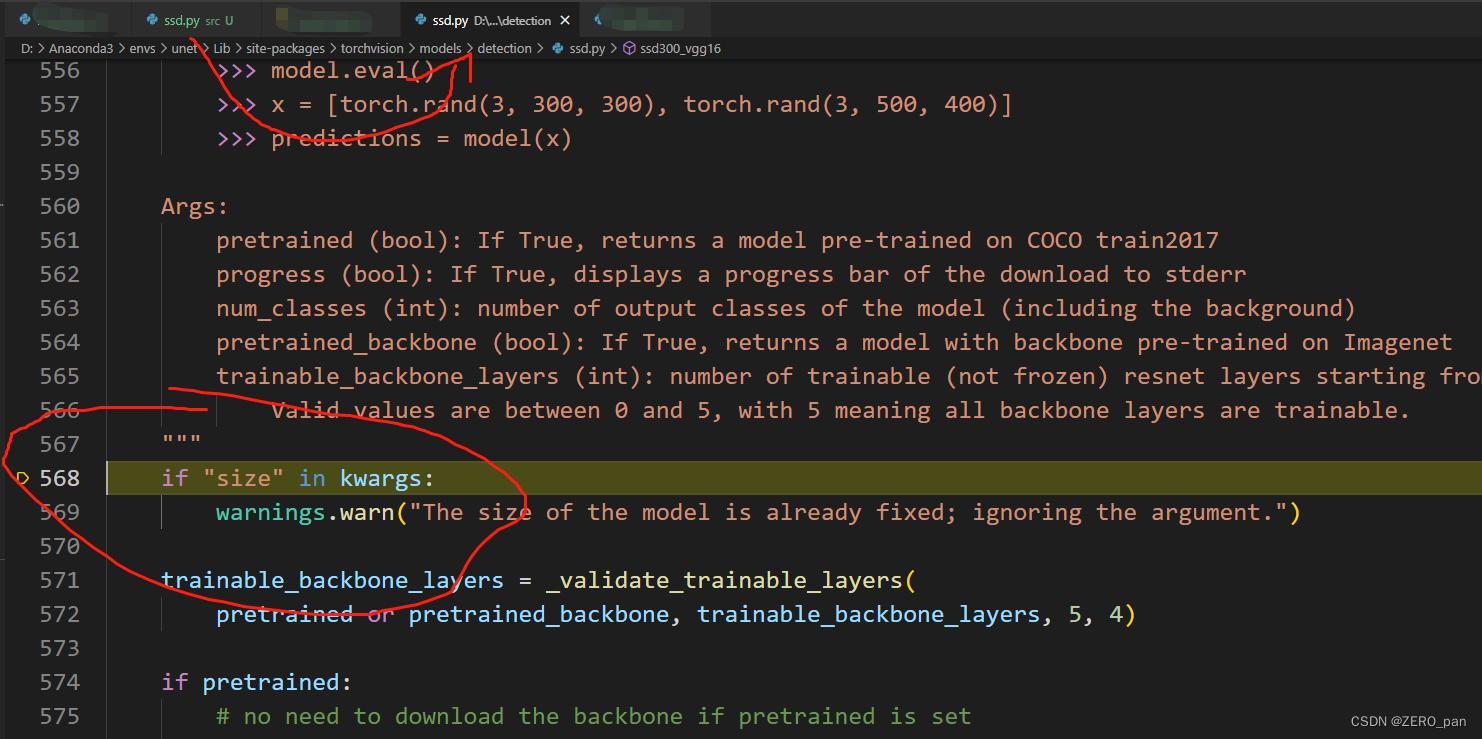
Task: Click the ssd300_vgg16 cube symbol icon
Action: [629, 48]
